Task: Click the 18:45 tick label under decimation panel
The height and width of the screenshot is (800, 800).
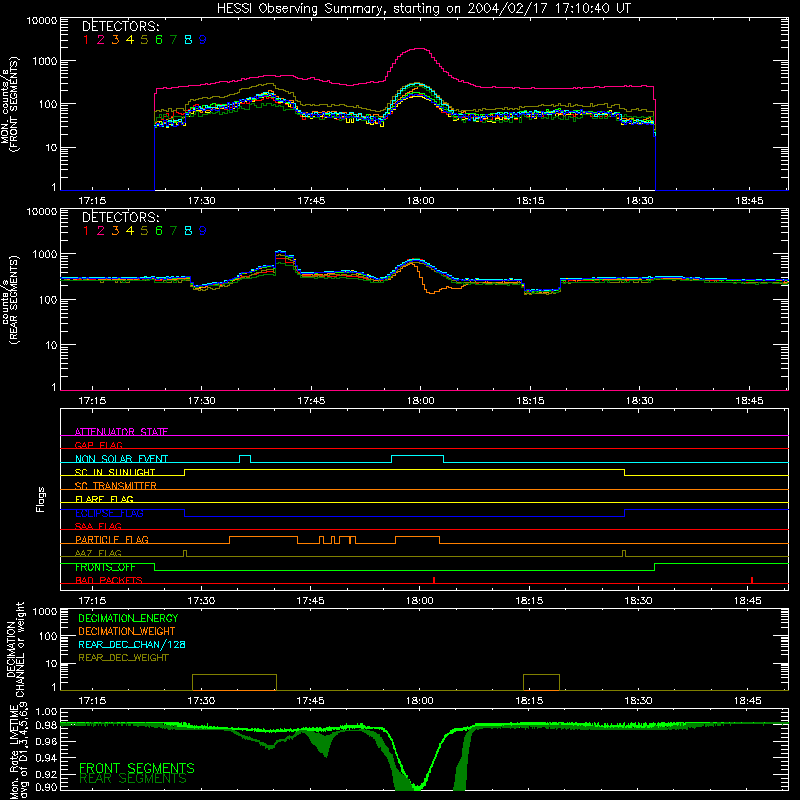Action: pyautogui.click(x=748, y=701)
